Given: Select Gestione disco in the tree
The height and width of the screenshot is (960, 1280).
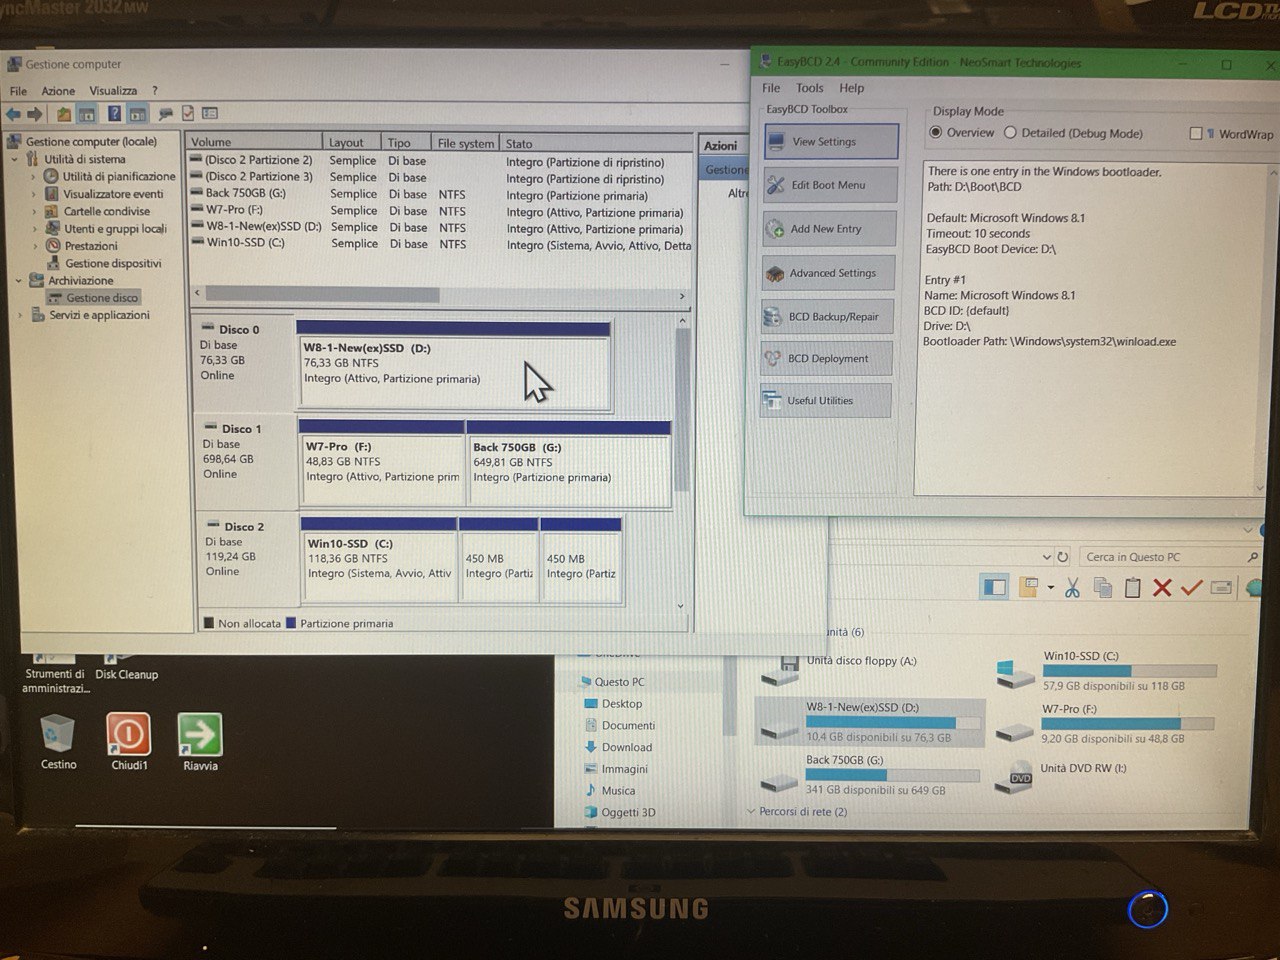Looking at the screenshot, I should click(x=102, y=298).
